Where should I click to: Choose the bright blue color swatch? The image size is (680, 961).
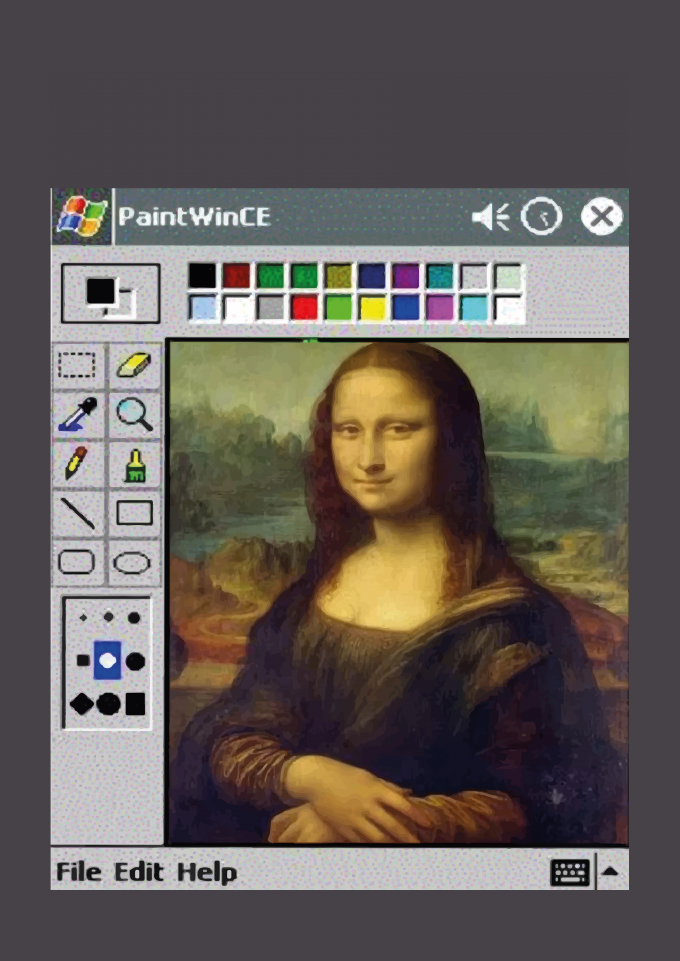406,308
